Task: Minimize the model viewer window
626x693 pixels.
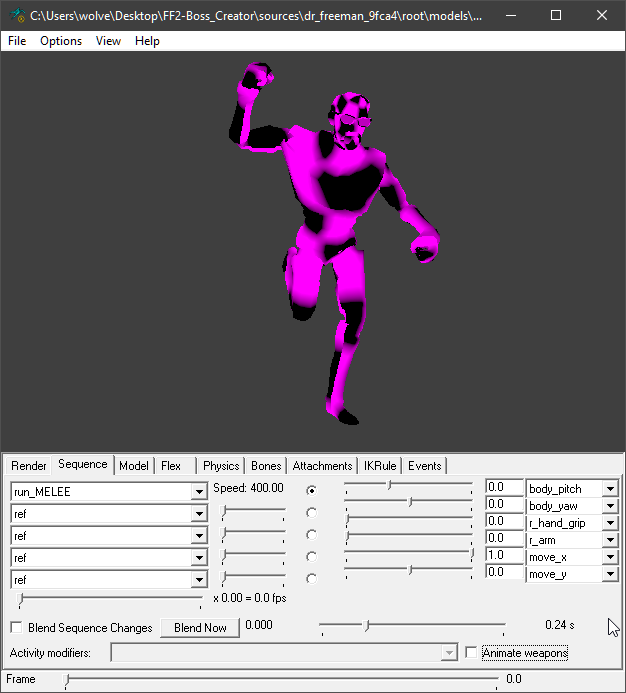Action: 511,15
